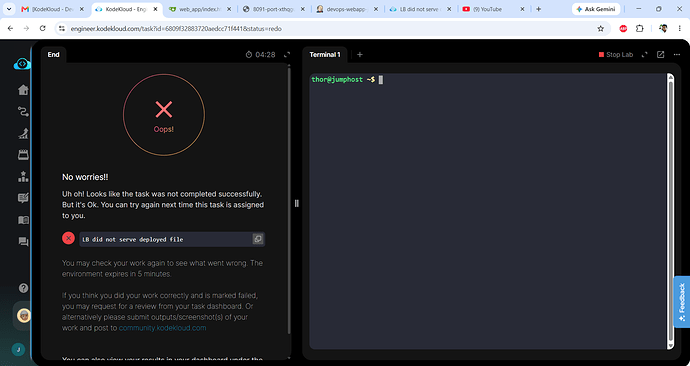Bookmark this page with the star icon

click(601, 29)
